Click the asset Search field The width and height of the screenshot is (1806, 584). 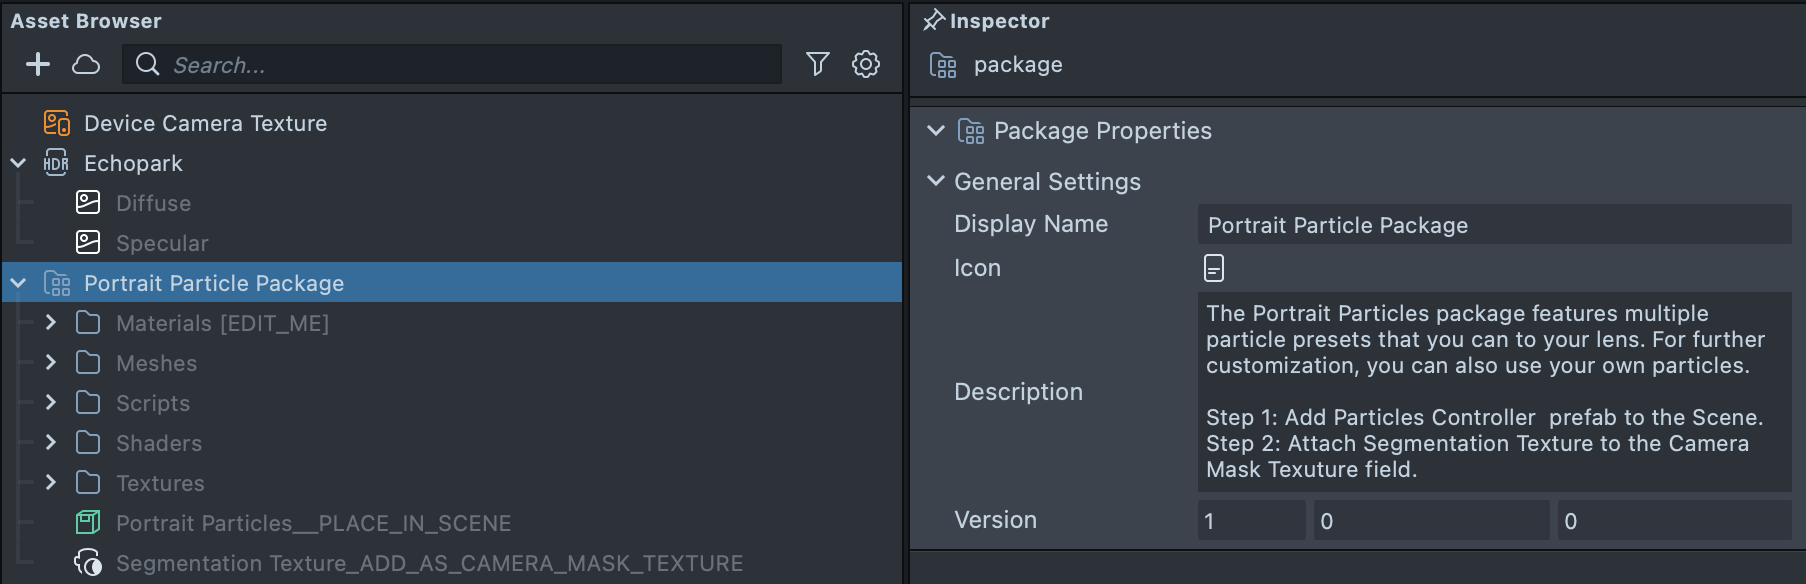pos(470,65)
